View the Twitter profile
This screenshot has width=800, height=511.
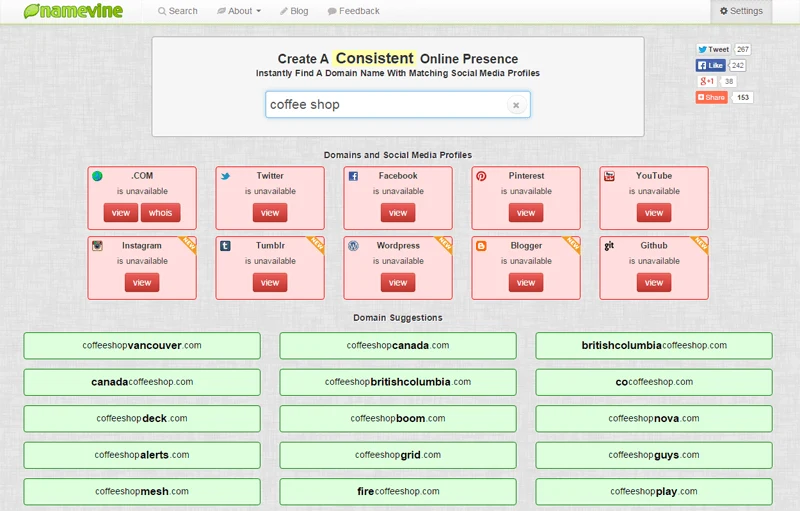(x=270, y=213)
